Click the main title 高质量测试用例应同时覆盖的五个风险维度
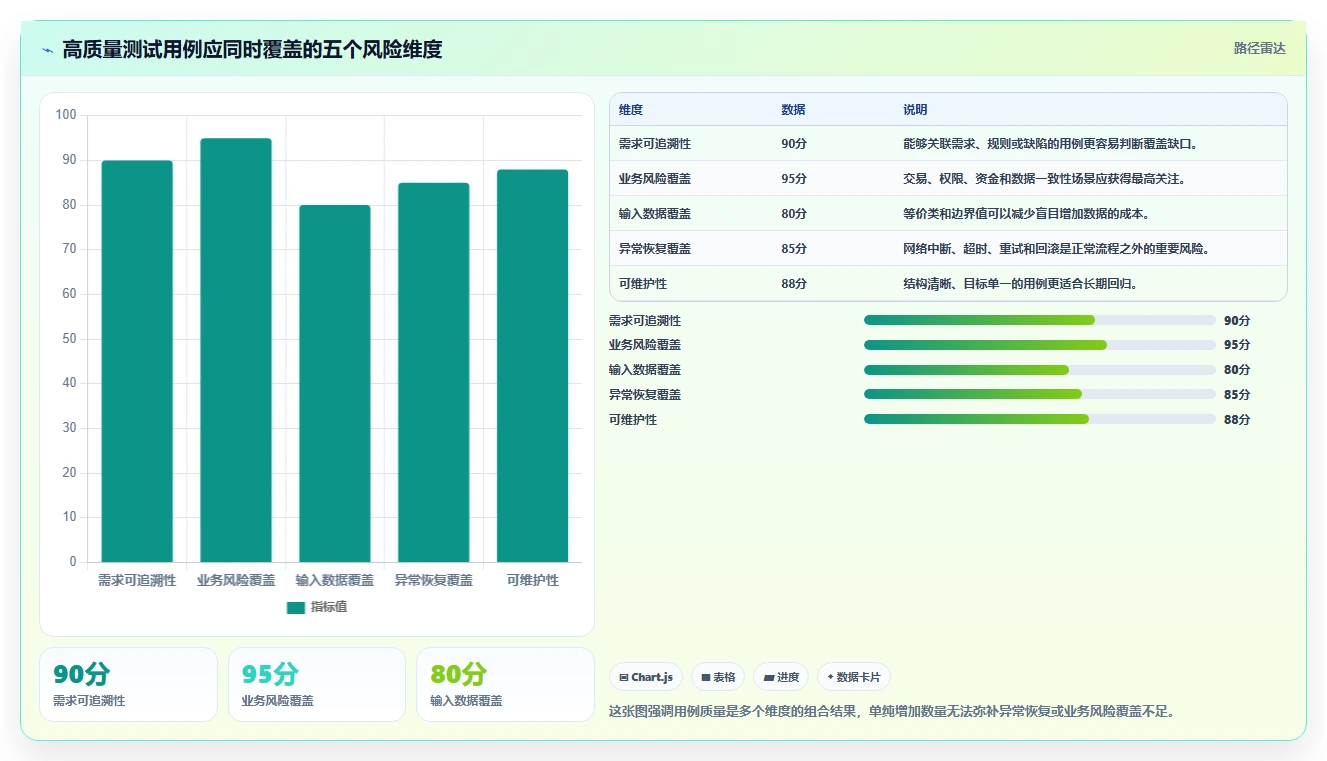The height and width of the screenshot is (761, 1327). click(x=252, y=50)
